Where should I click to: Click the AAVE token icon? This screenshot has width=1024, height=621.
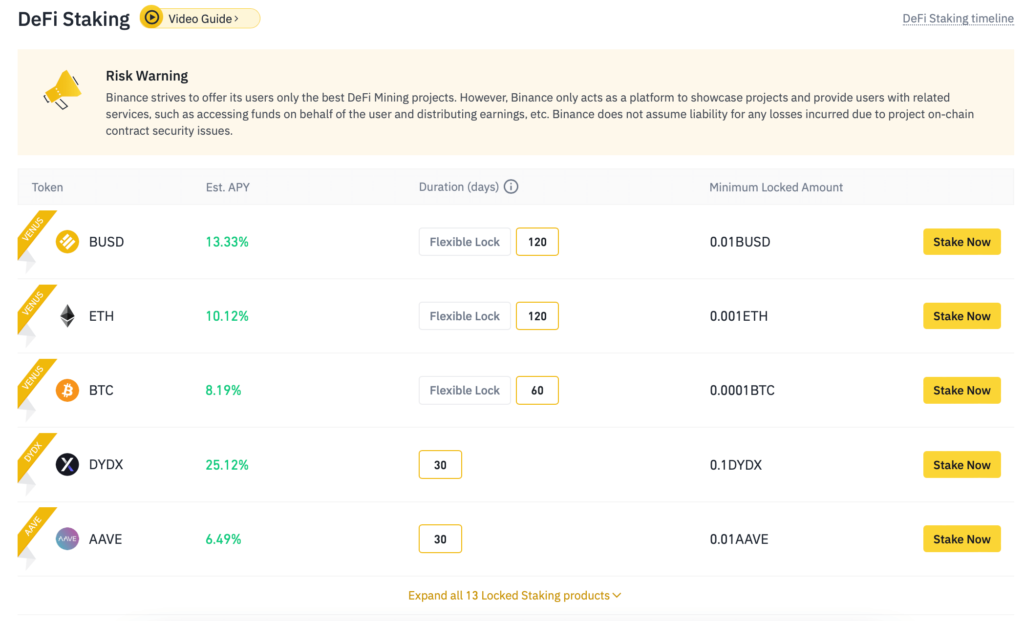click(x=66, y=538)
